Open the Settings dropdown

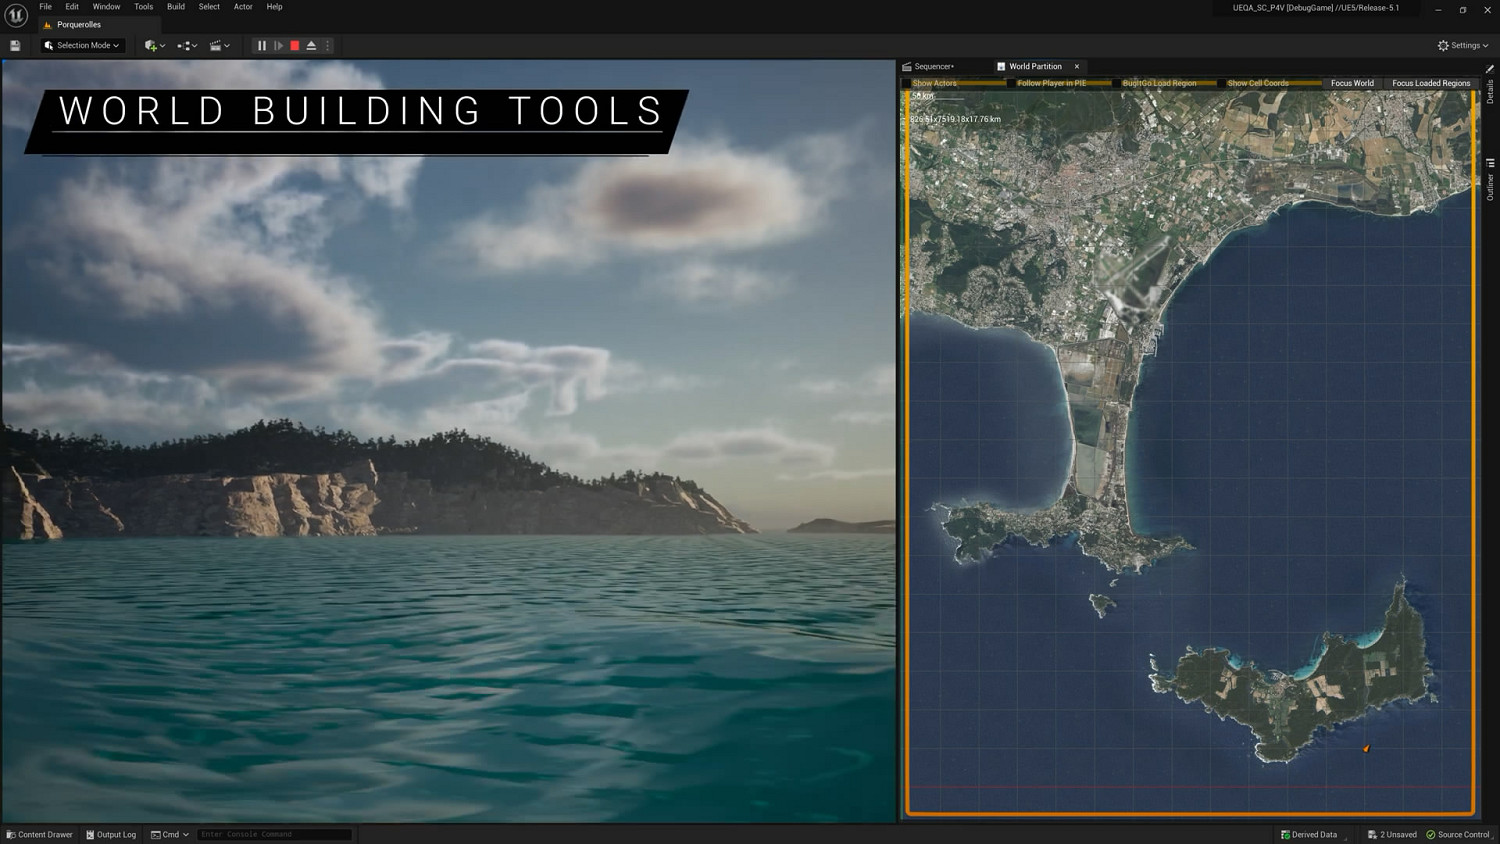[1463, 46]
